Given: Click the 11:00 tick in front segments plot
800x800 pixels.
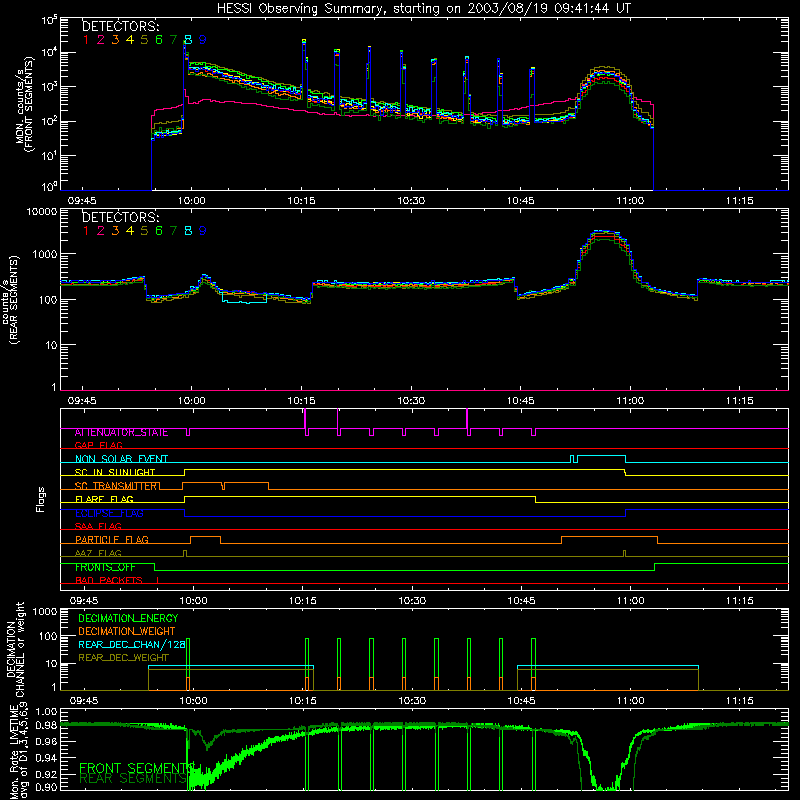Looking at the screenshot, I should point(630,201).
